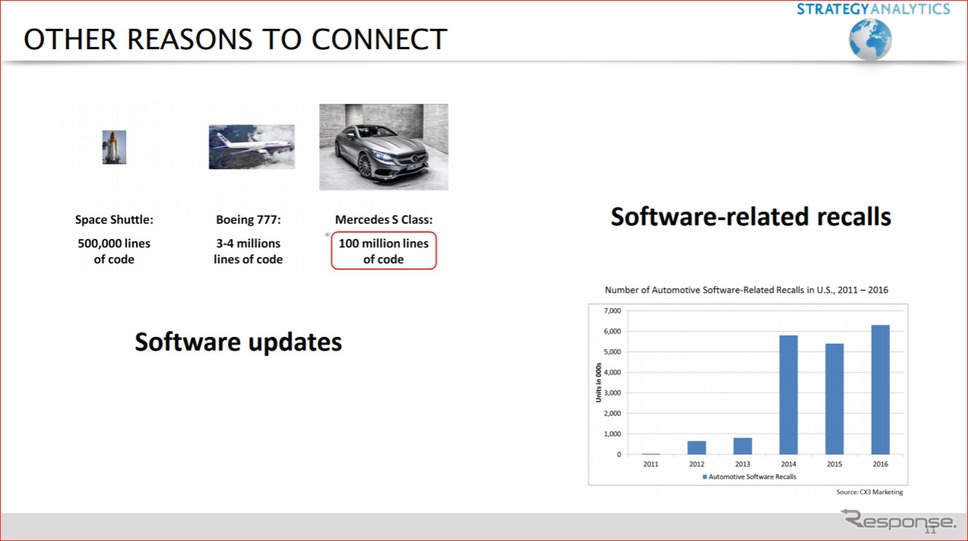Select the '4,000' y-axis label
968x541 pixels.
click(612, 372)
